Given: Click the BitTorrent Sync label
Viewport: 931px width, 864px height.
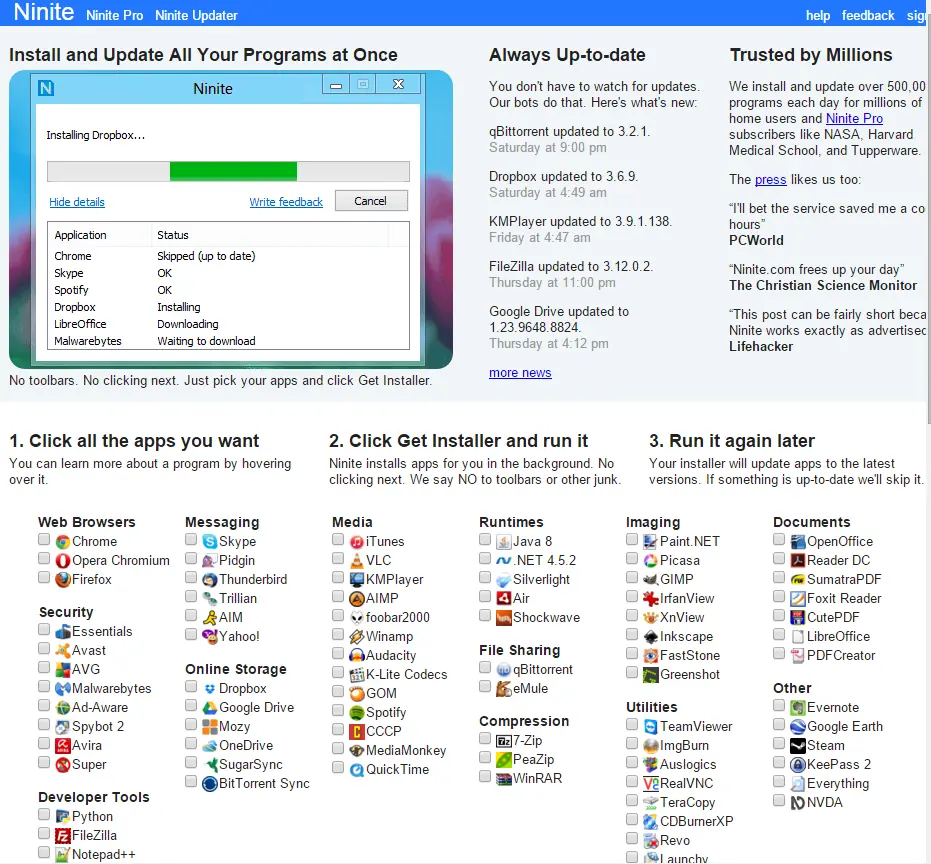Looking at the screenshot, I should coord(264,784).
